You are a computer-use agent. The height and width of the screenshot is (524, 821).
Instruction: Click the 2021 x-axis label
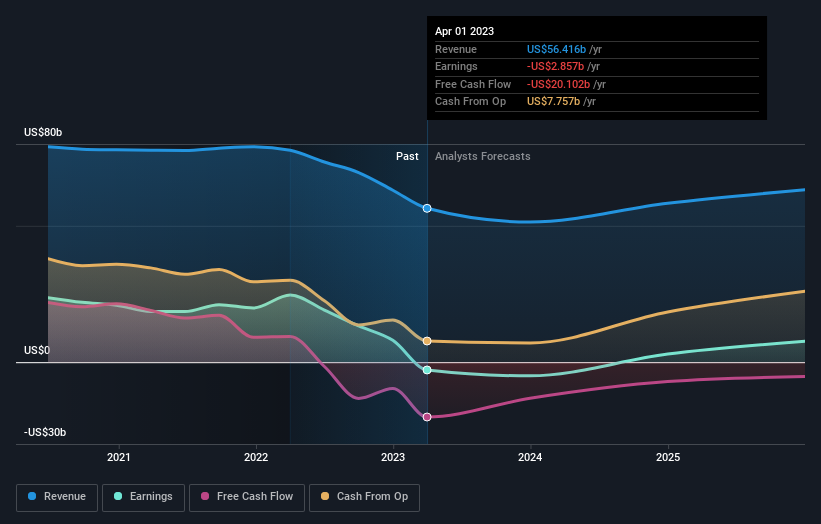[x=119, y=457]
